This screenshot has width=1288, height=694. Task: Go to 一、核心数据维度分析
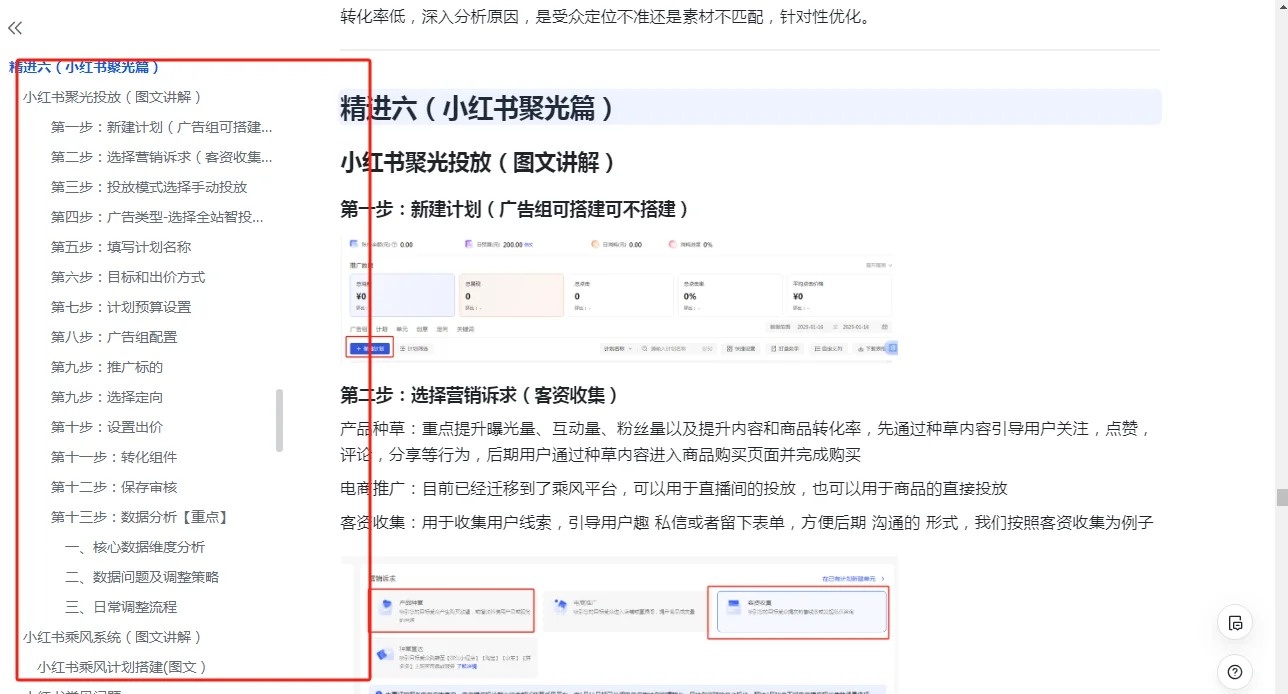coord(135,547)
